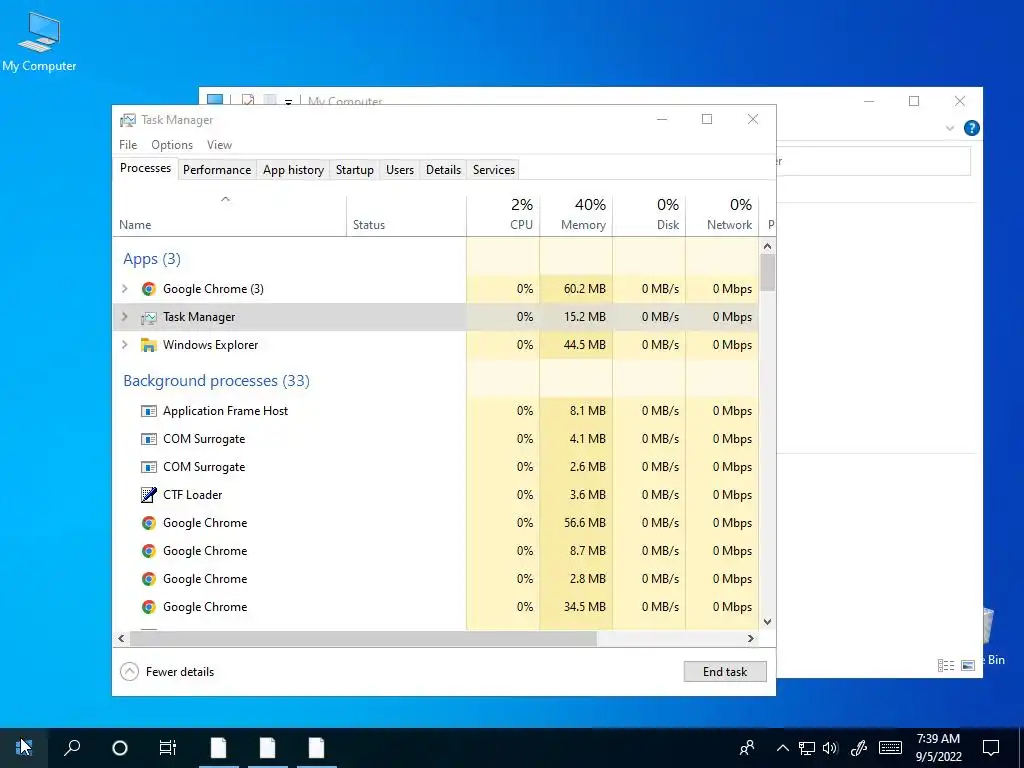The height and width of the screenshot is (768, 1024).
Task: Show hidden icons in the system tray
Action: click(782, 748)
